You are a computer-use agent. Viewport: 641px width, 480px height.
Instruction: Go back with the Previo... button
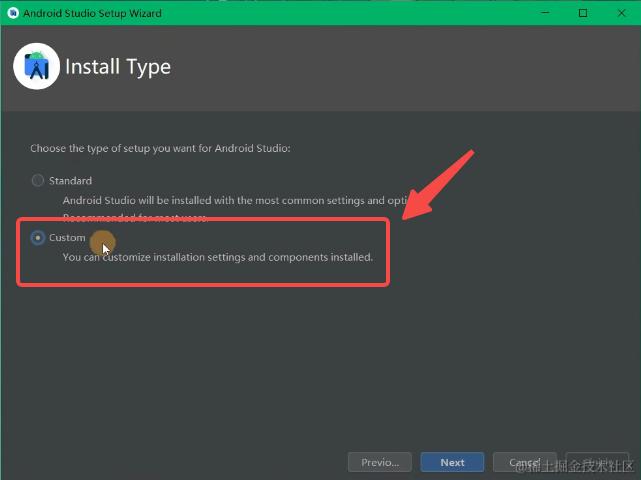pos(380,462)
